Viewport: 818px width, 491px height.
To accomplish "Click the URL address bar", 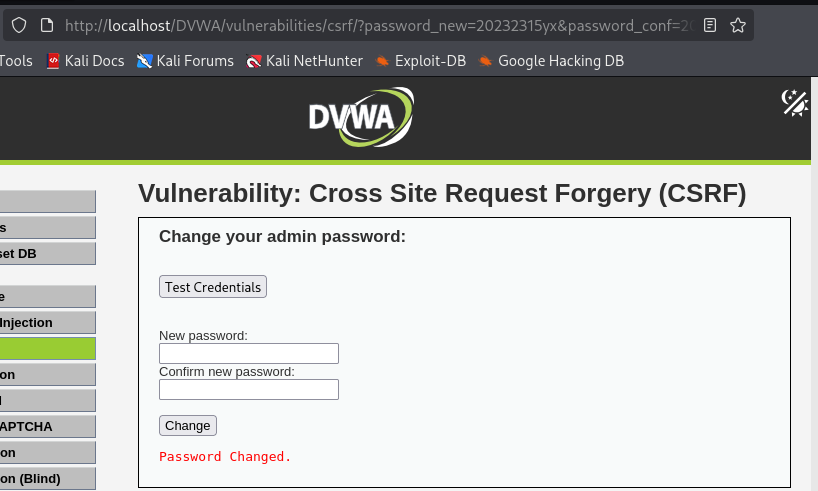I will (x=380, y=25).
